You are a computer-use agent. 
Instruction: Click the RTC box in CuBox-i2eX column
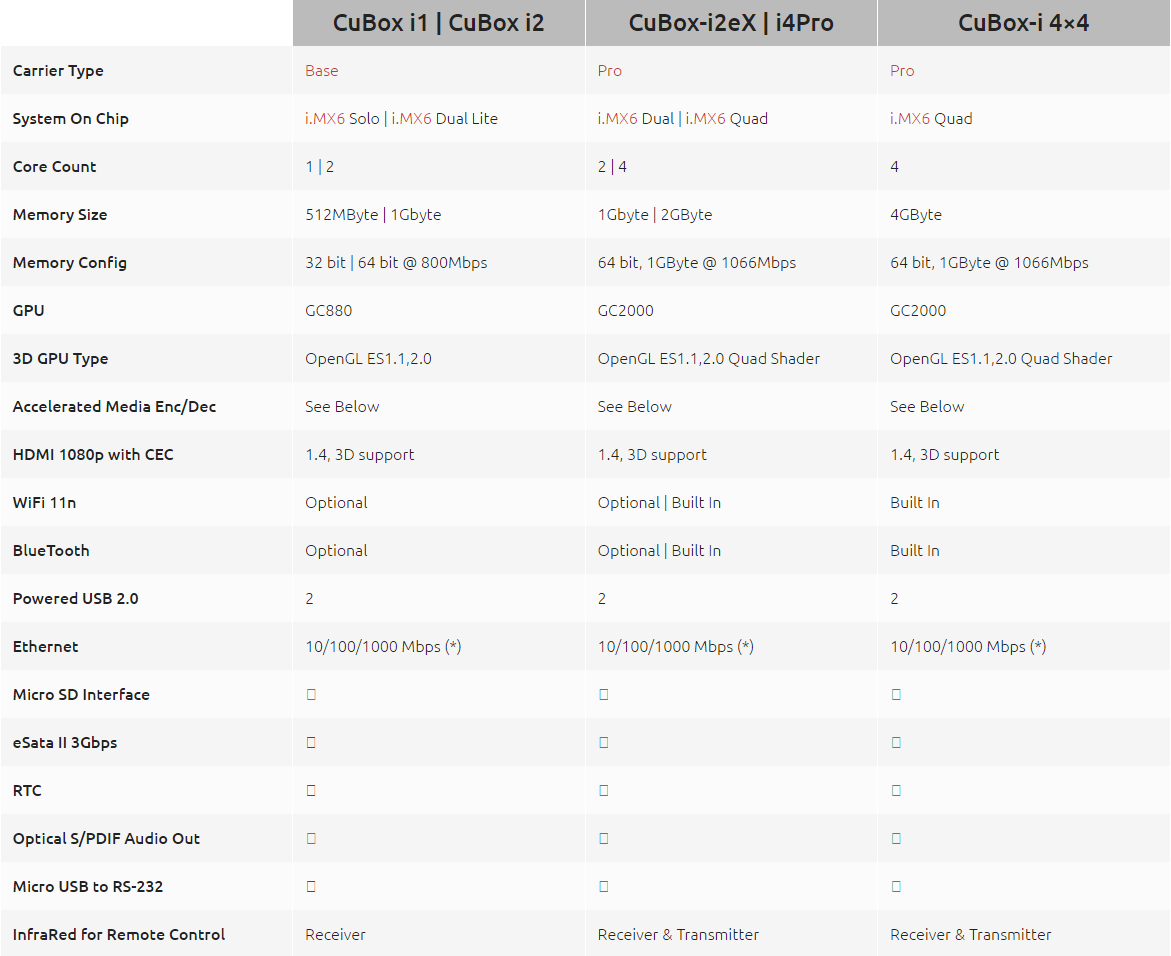click(x=603, y=790)
